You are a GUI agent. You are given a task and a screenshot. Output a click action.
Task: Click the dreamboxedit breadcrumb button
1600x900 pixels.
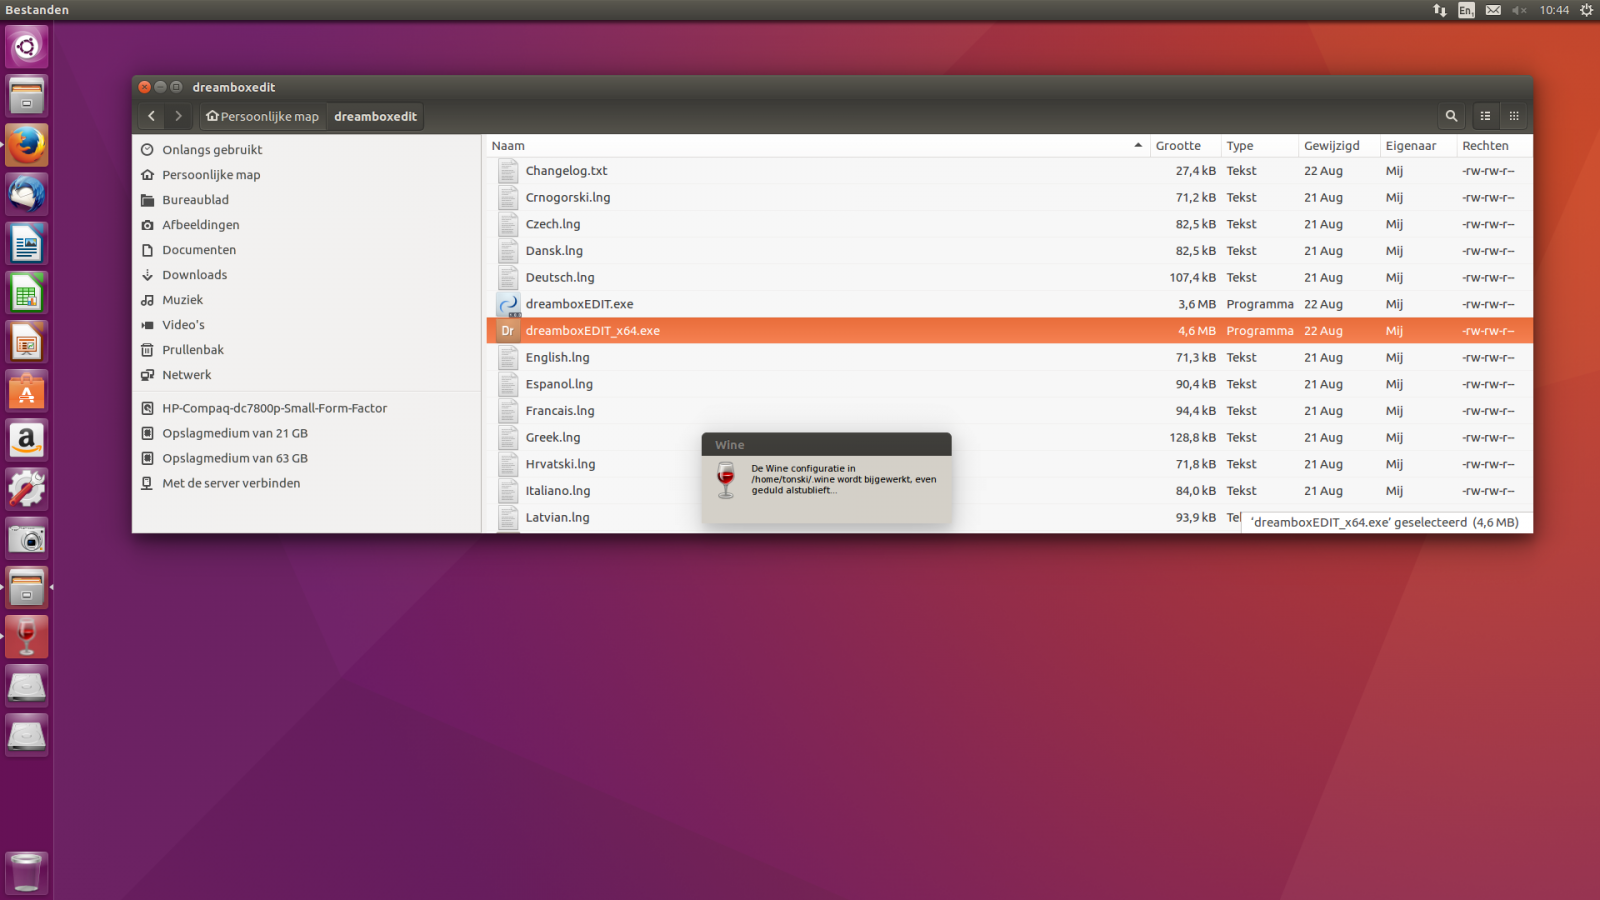click(375, 116)
